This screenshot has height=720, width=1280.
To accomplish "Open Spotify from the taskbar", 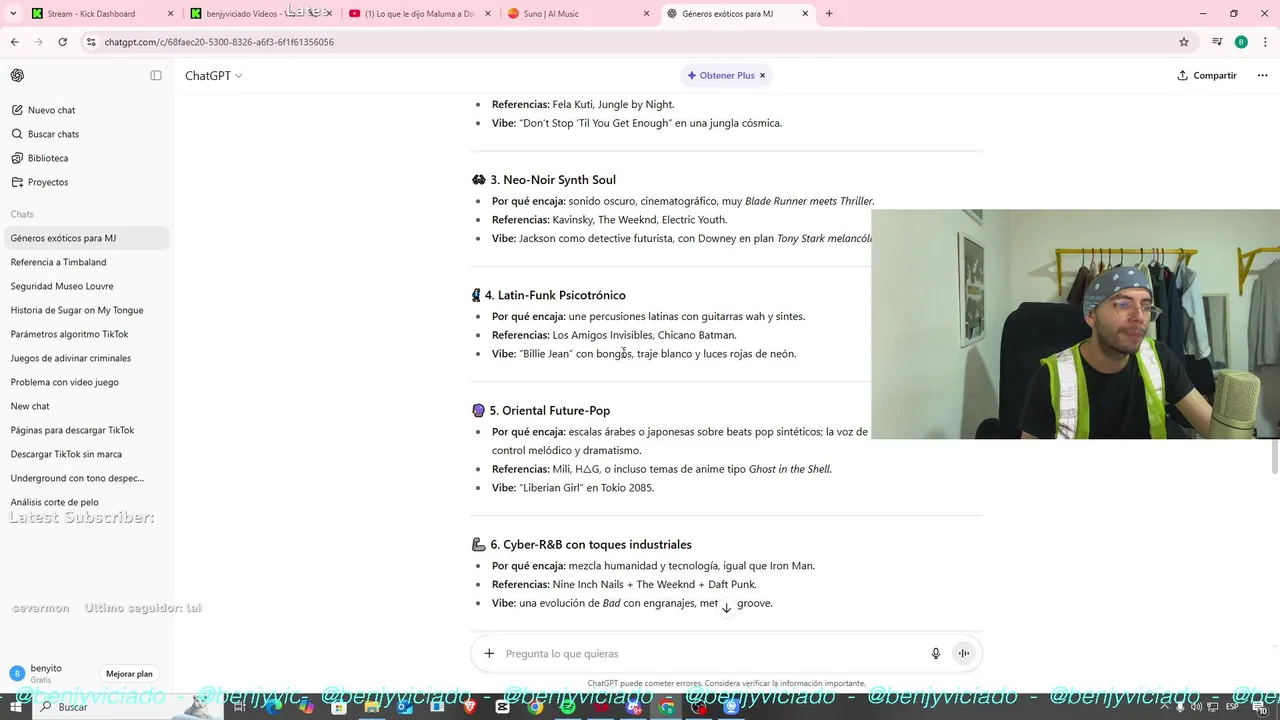I will click(567, 707).
